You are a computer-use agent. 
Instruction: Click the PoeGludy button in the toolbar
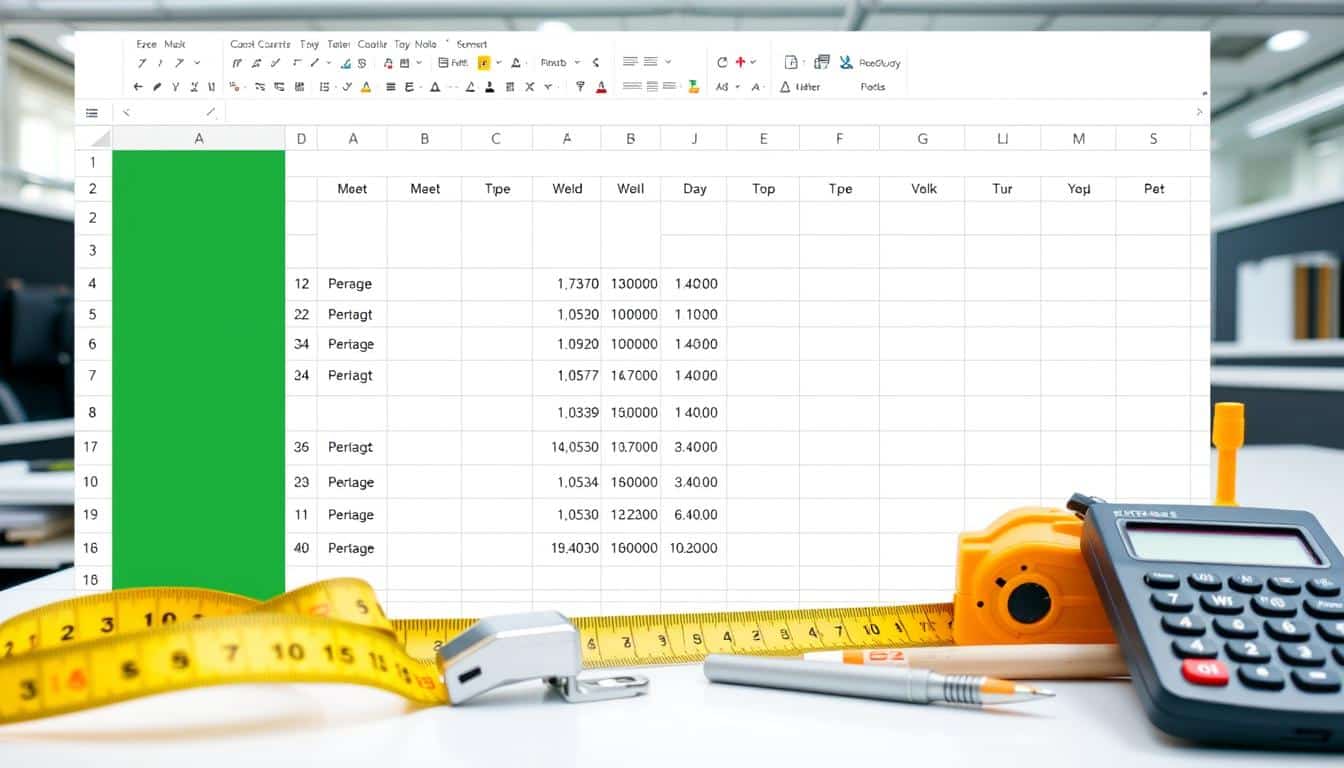click(880, 62)
